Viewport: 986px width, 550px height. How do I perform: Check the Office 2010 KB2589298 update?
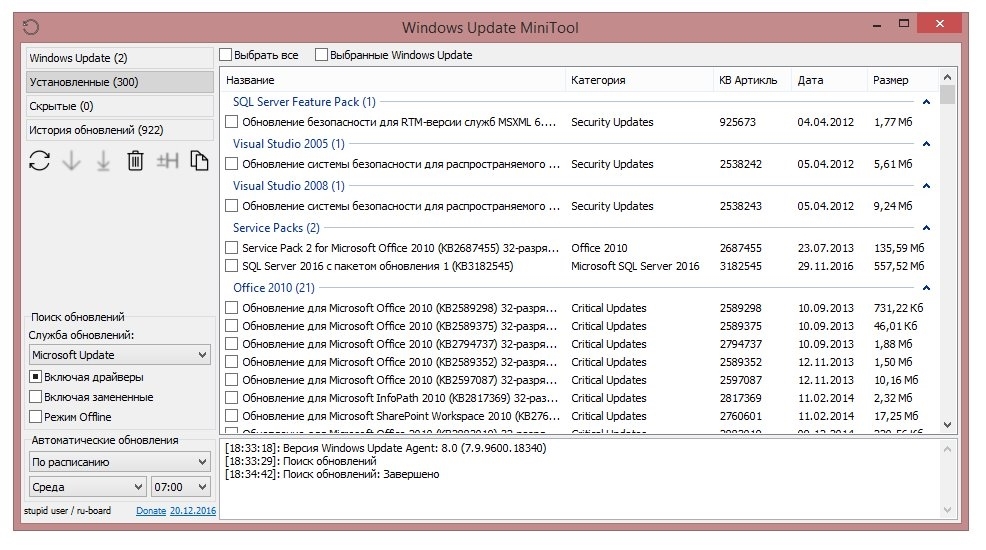coord(231,308)
